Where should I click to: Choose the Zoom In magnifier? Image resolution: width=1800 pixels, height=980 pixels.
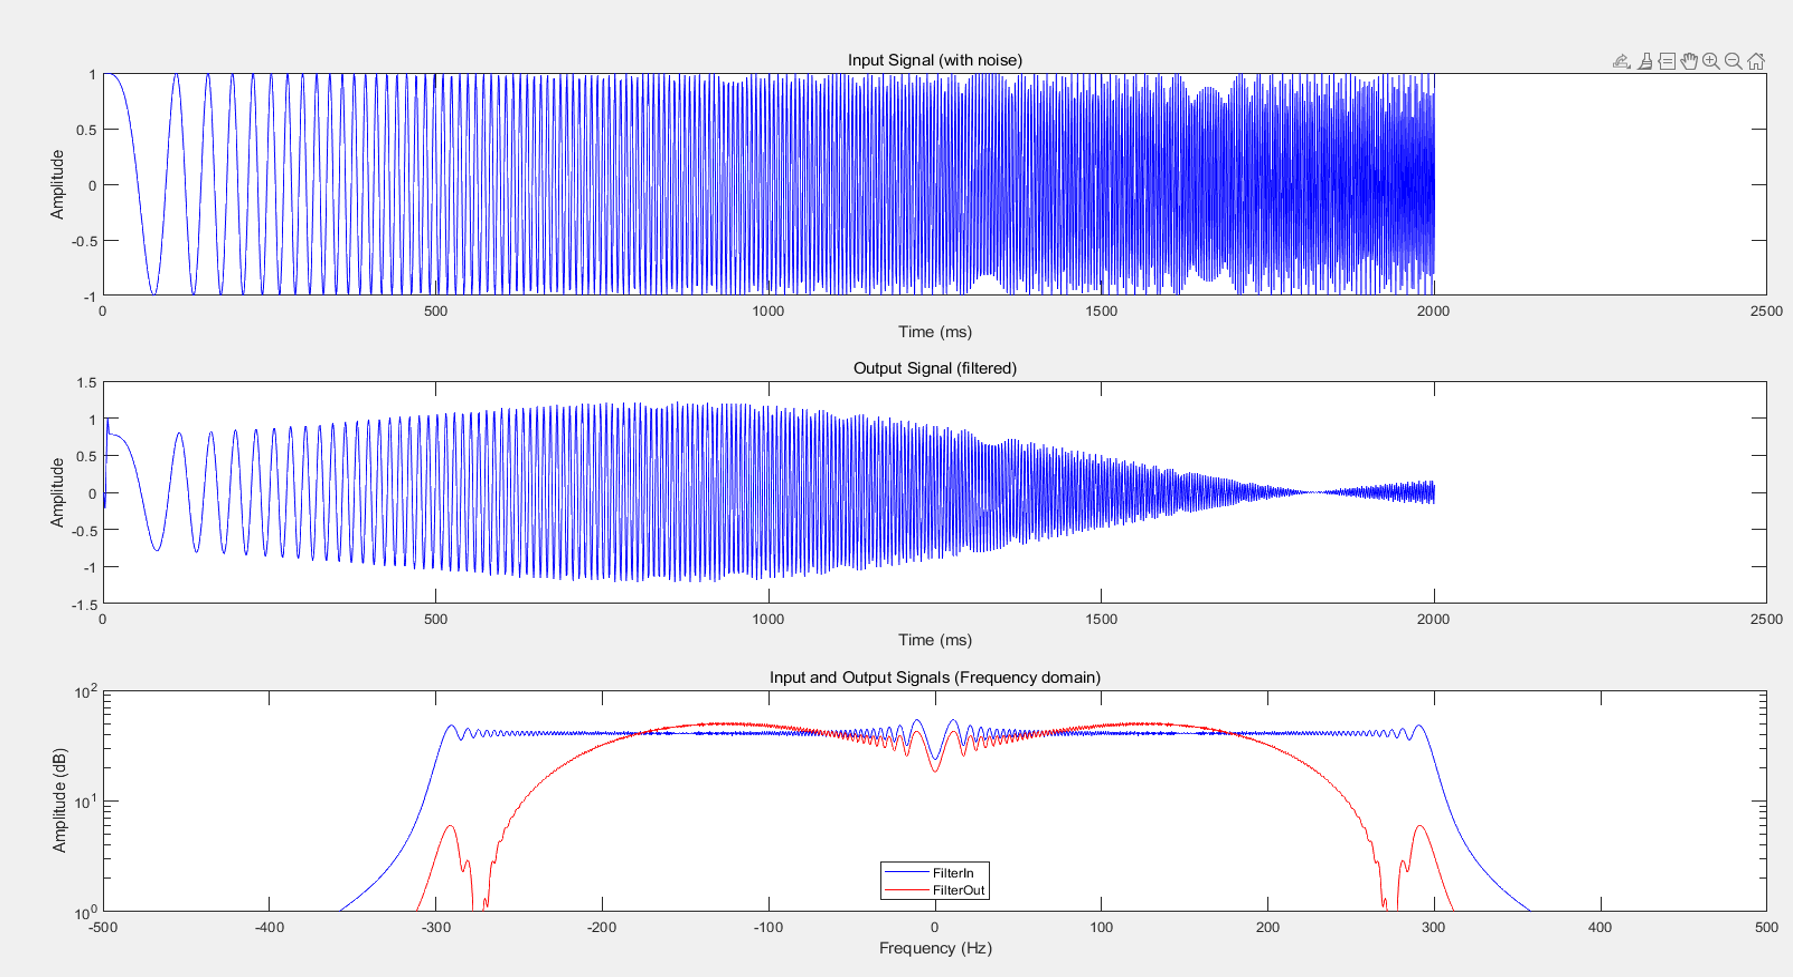1711,62
